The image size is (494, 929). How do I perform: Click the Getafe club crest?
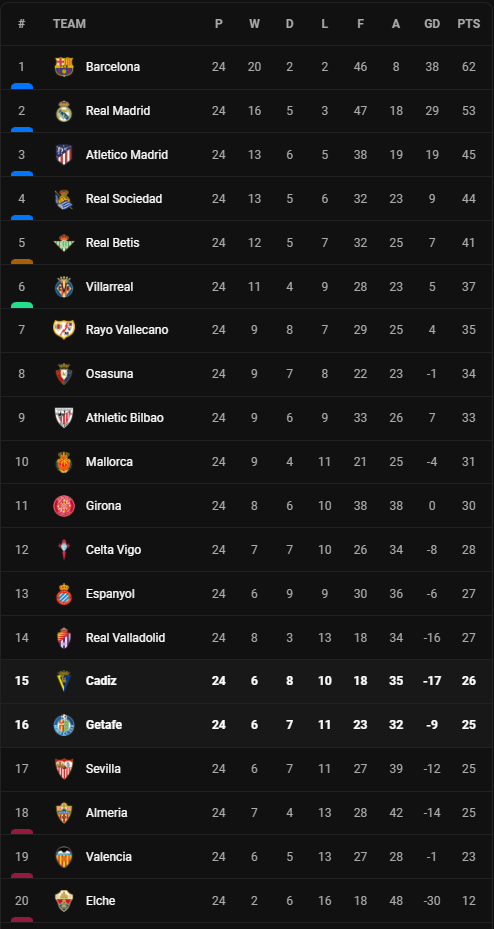pos(64,725)
